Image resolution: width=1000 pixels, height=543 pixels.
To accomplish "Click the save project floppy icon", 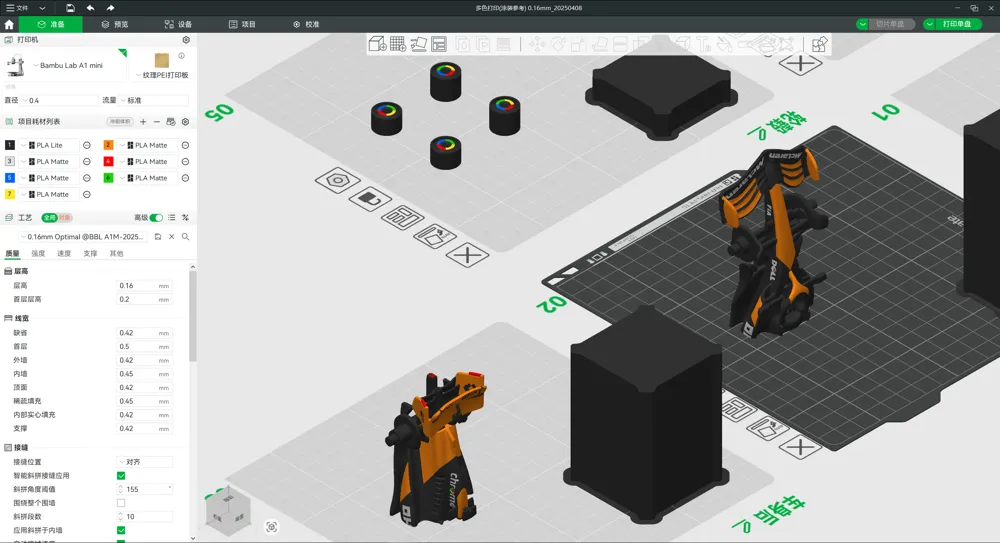I will (70, 8).
